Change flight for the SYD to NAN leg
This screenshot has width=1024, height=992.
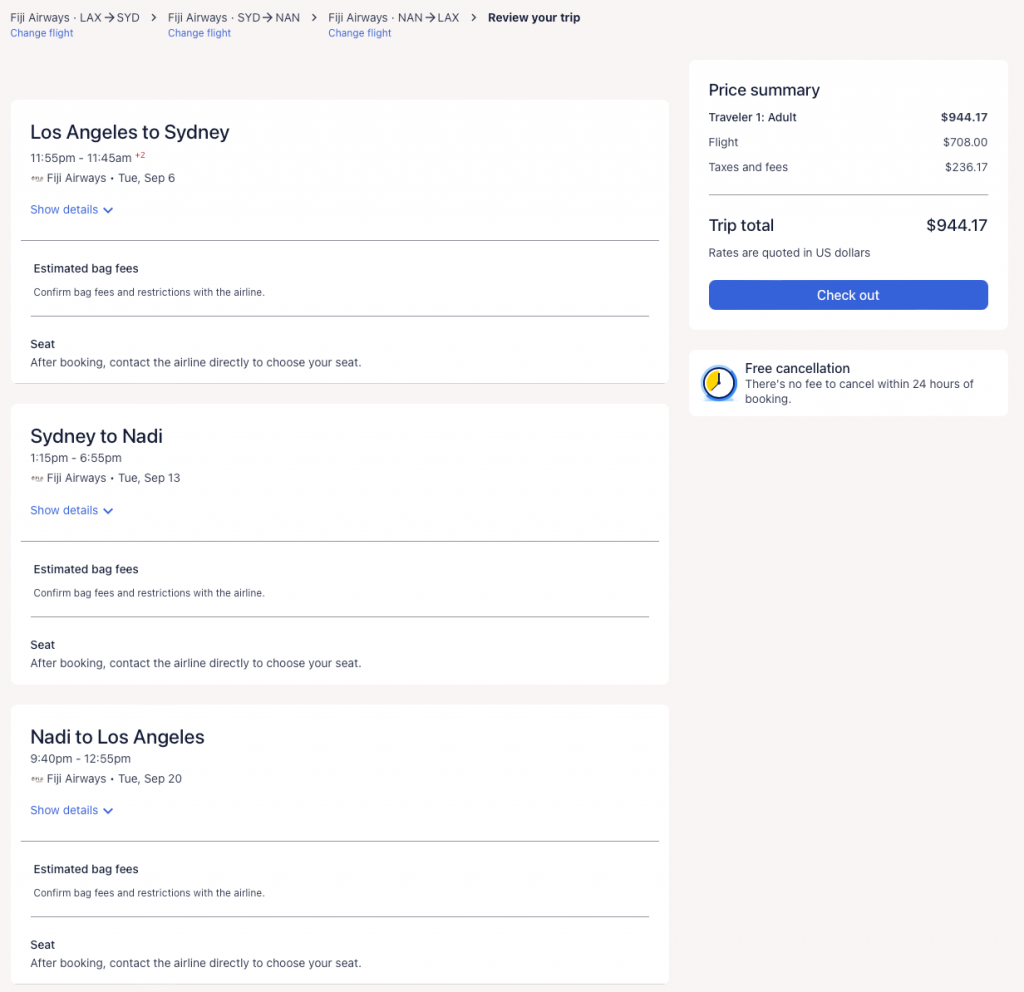pos(199,33)
